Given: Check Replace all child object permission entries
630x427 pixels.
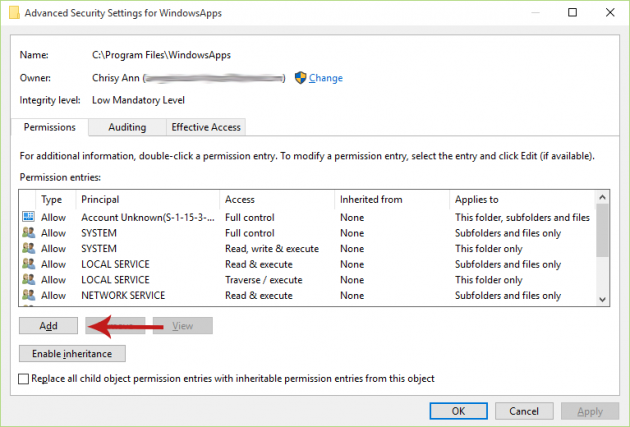Looking at the screenshot, I should (x=24, y=379).
